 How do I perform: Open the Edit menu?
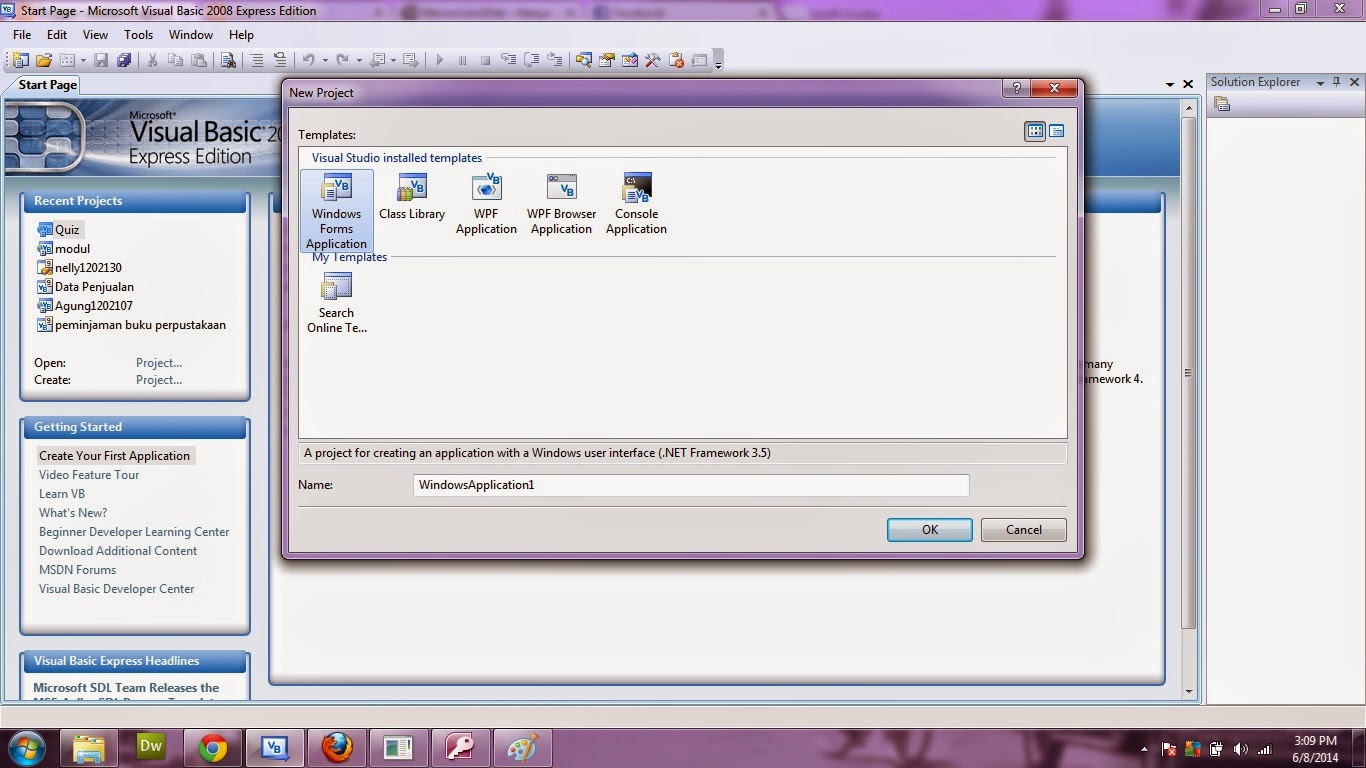(57, 35)
